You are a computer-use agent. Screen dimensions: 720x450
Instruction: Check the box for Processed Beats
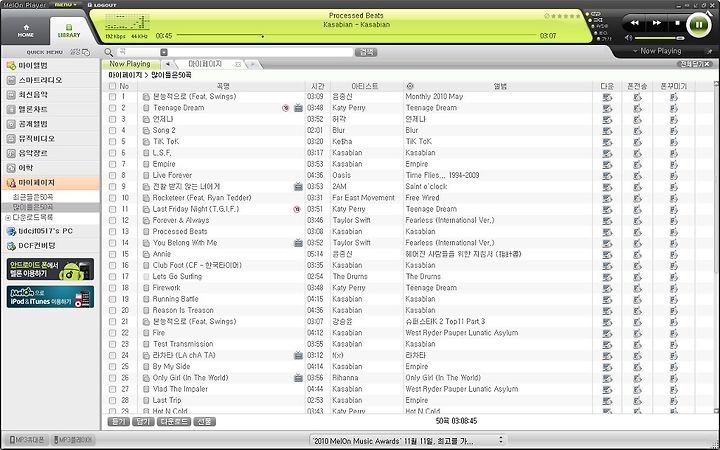pos(112,232)
